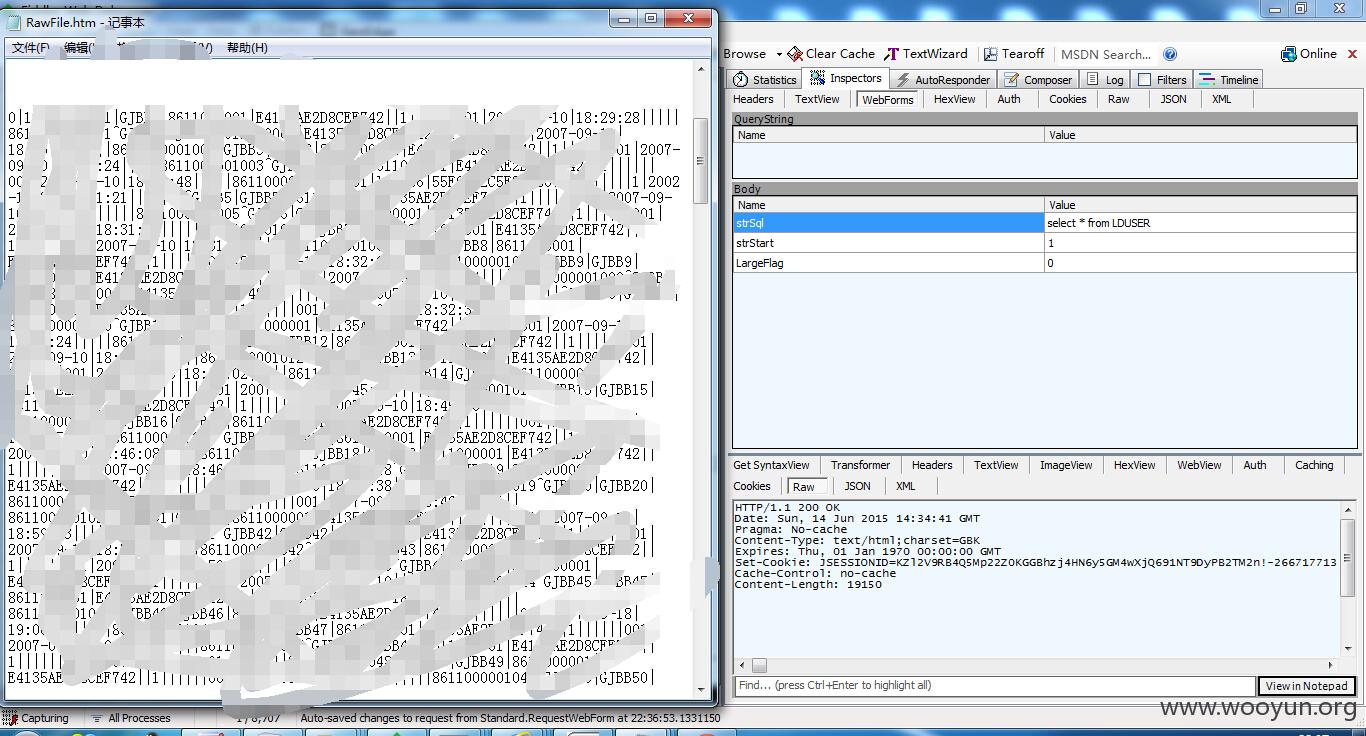Select the Inspectors tab

(846, 78)
